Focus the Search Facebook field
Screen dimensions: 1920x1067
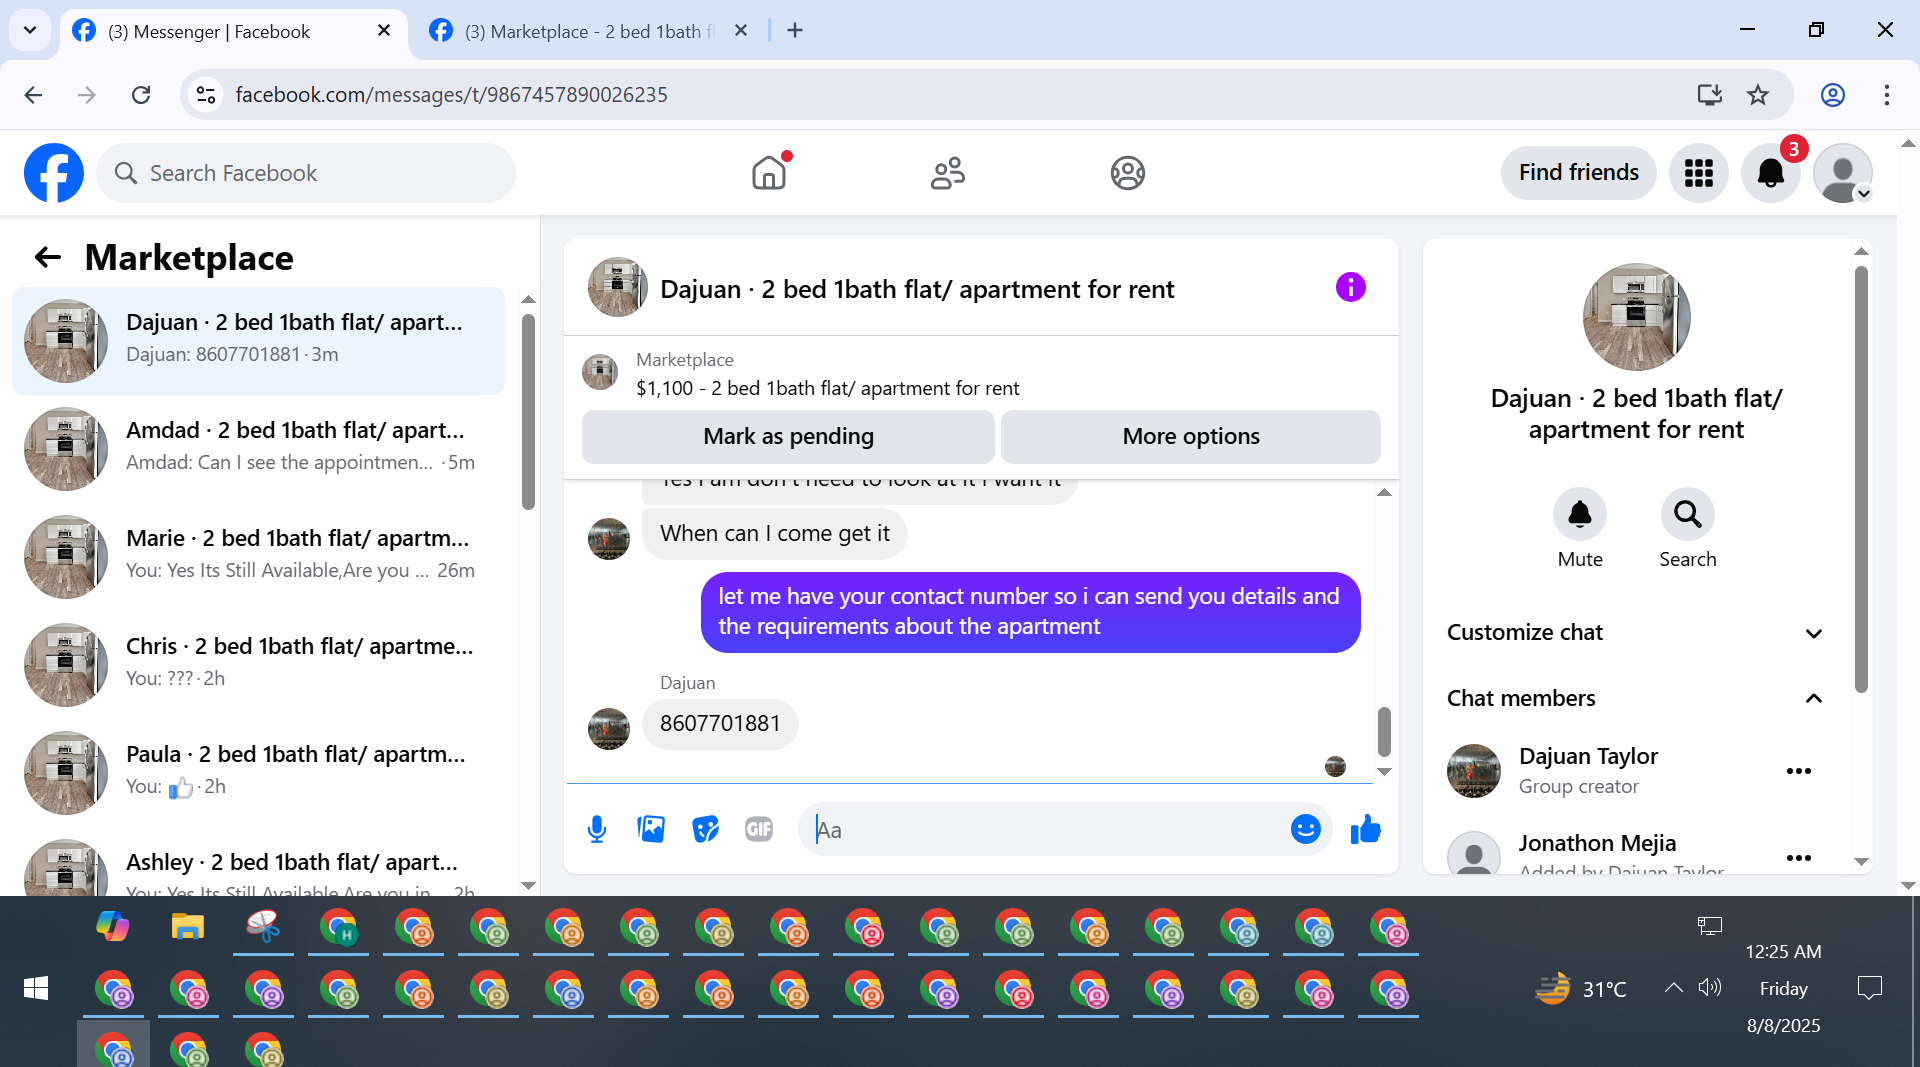(x=306, y=173)
